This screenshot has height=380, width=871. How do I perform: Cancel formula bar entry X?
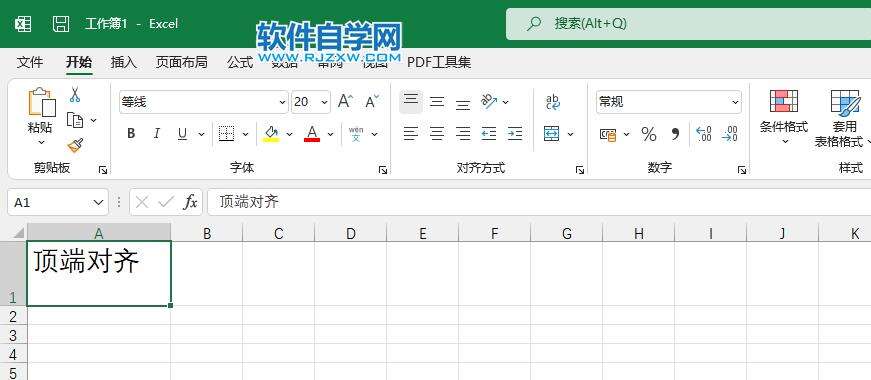pos(142,202)
